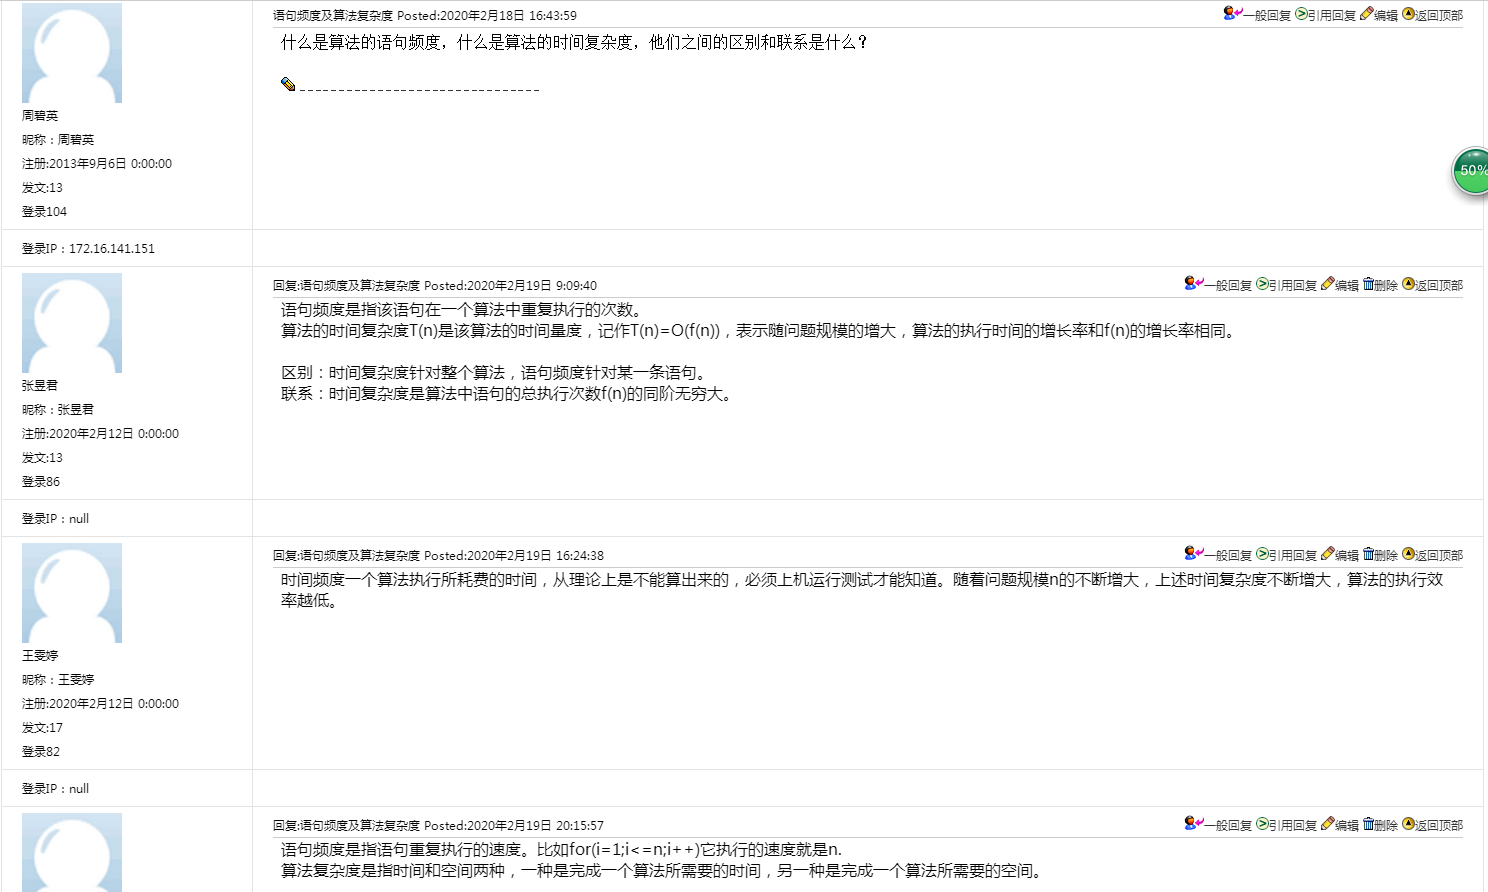
Task: Click 一般回复 icon on the 16:24:38 reply
Action: [x=1193, y=553]
